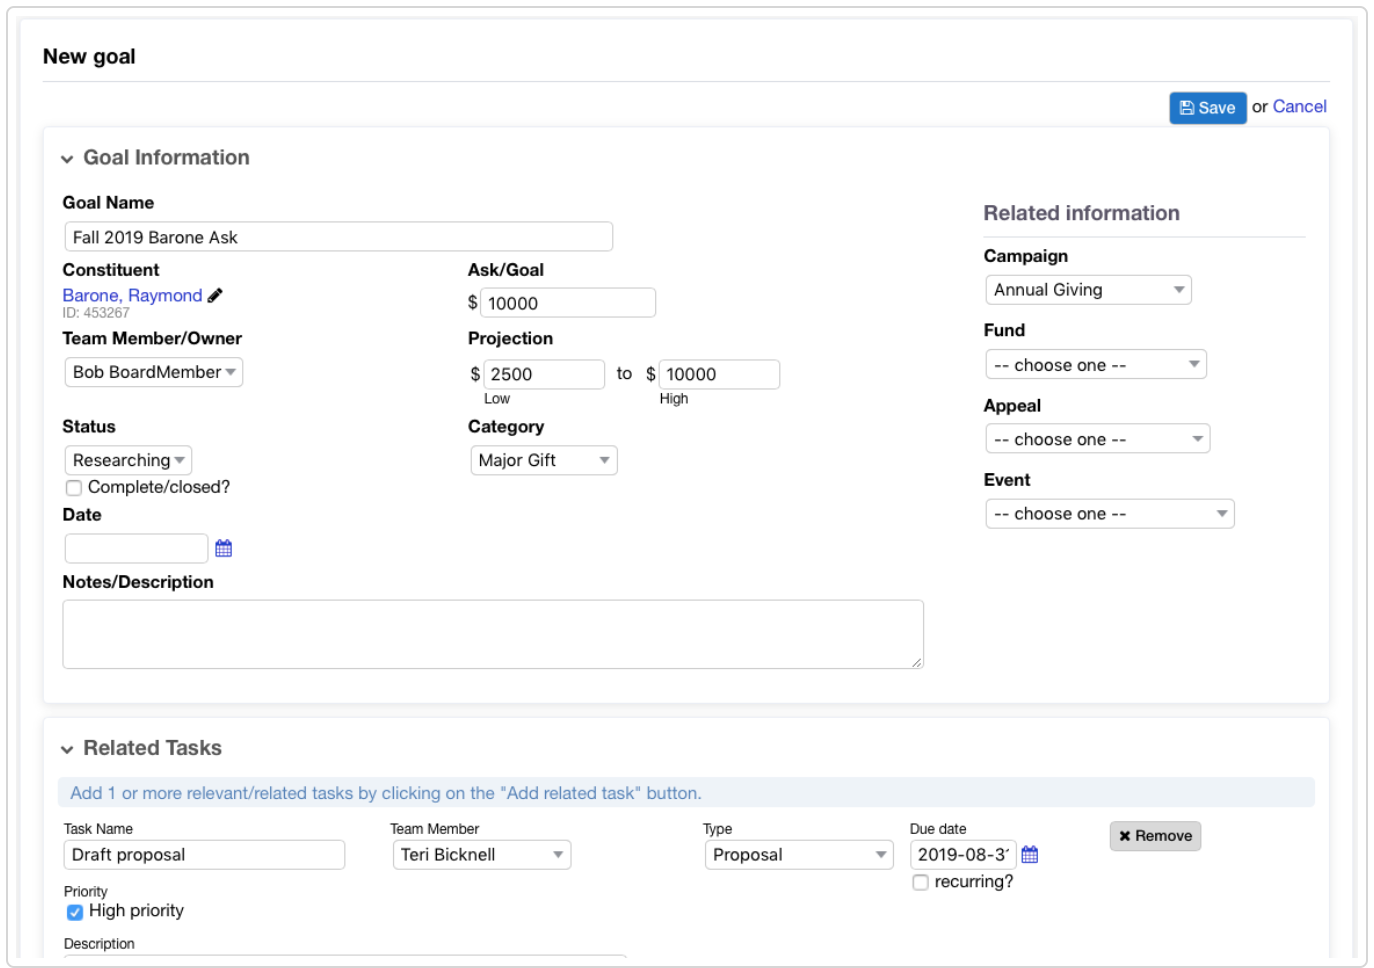1374x968 pixels.
Task: Click into the Notes/Description text area
Action: (492, 634)
